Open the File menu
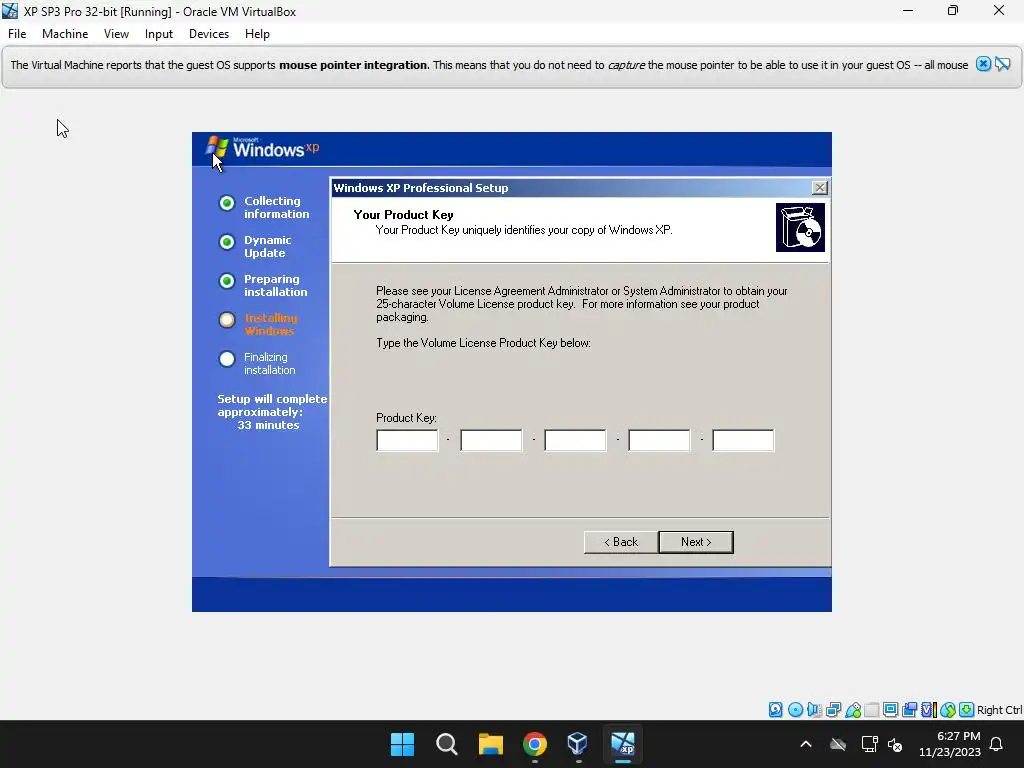 pos(17,34)
